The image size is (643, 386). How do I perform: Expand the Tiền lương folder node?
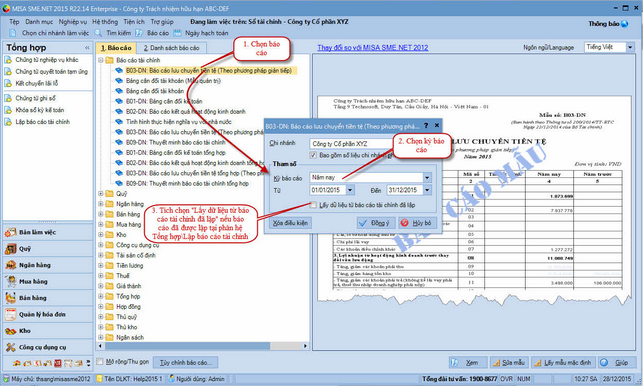click(x=100, y=265)
